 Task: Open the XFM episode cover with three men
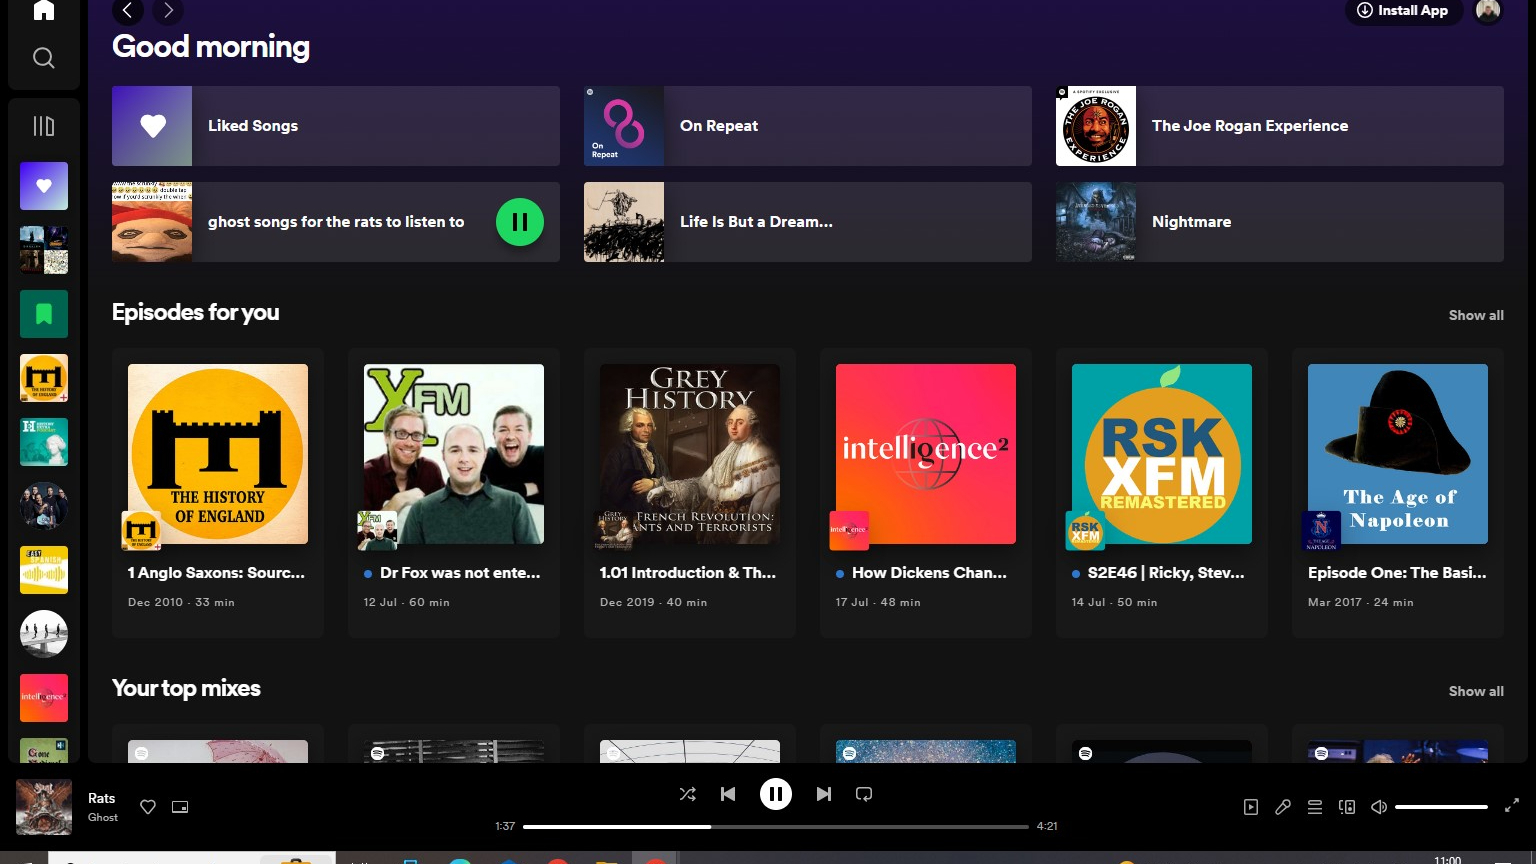point(454,454)
